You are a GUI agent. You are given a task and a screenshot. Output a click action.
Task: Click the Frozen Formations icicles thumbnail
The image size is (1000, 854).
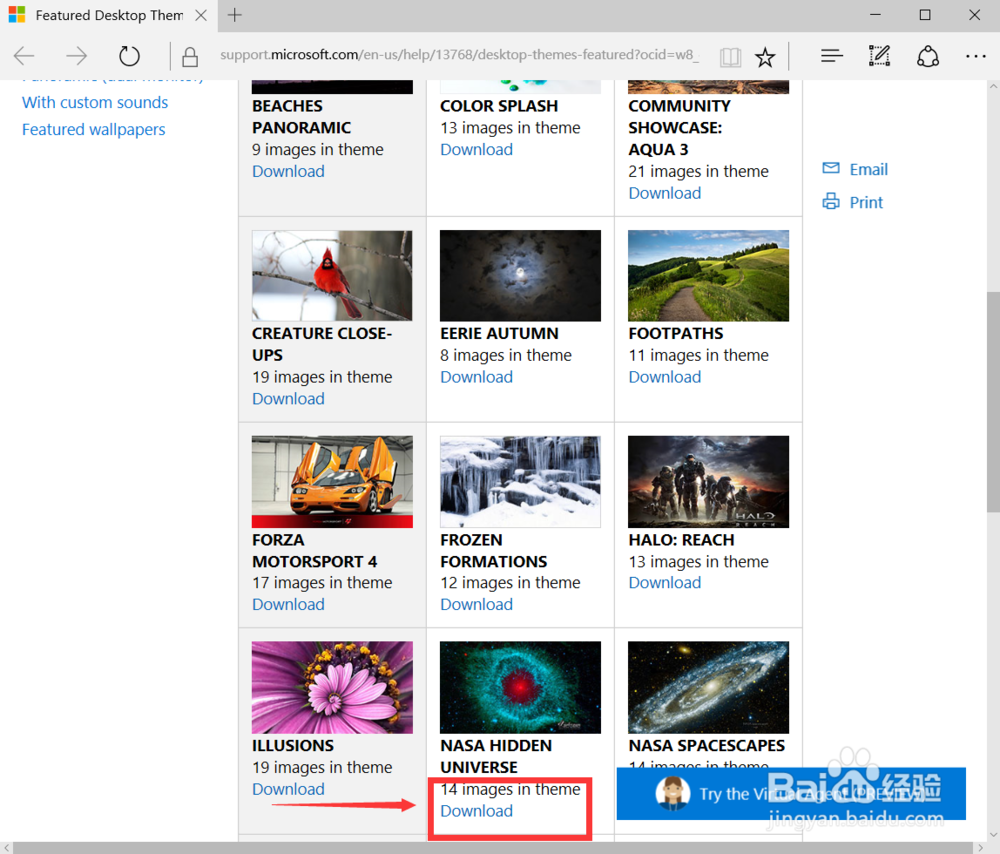point(520,482)
